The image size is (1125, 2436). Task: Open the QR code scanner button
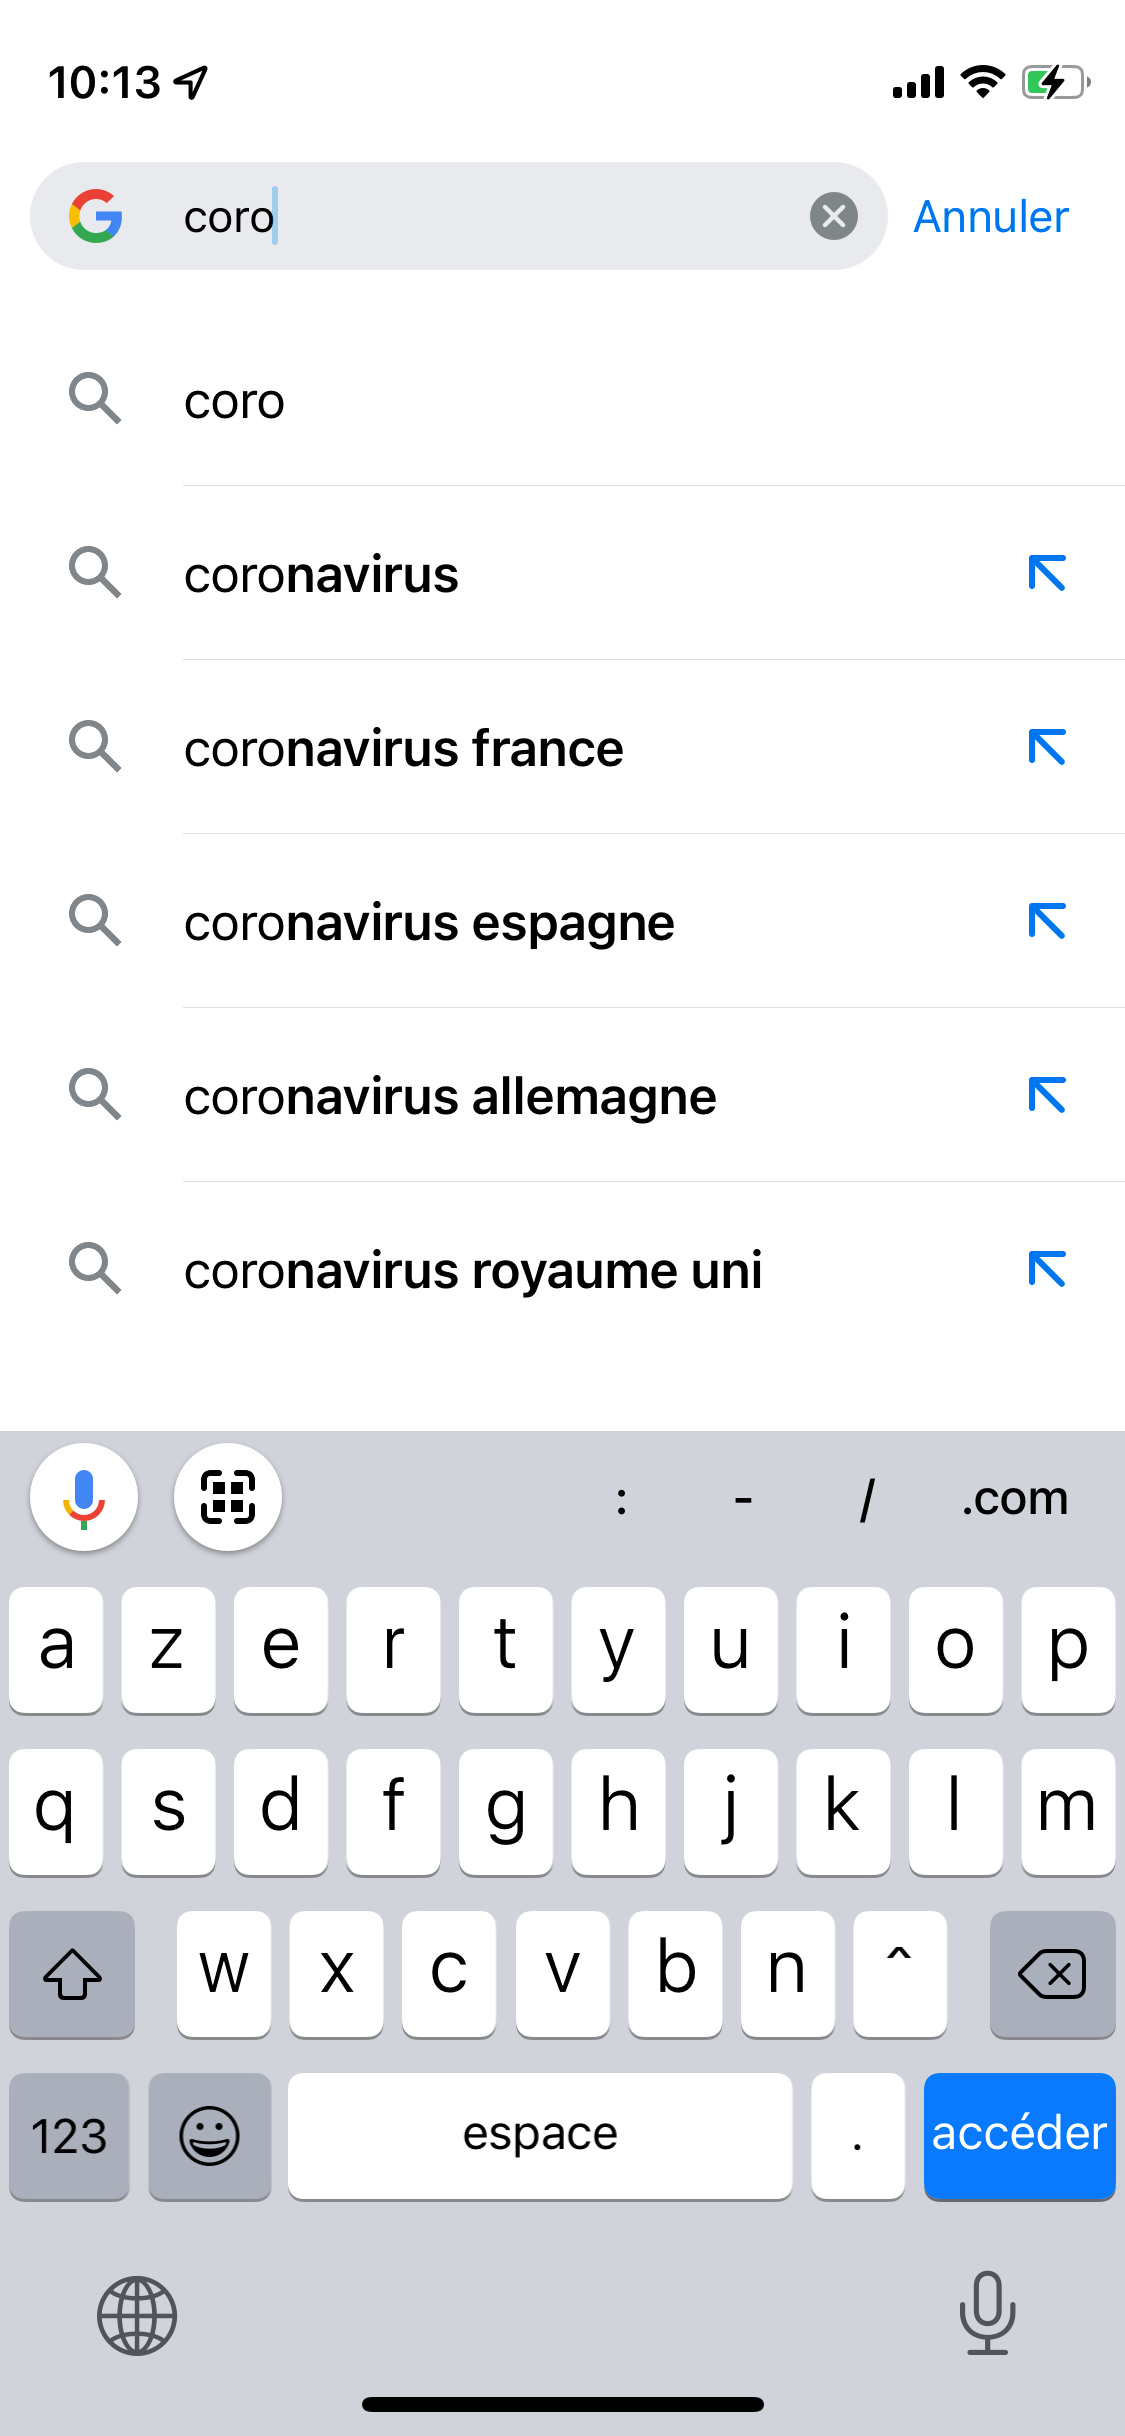(228, 1497)
